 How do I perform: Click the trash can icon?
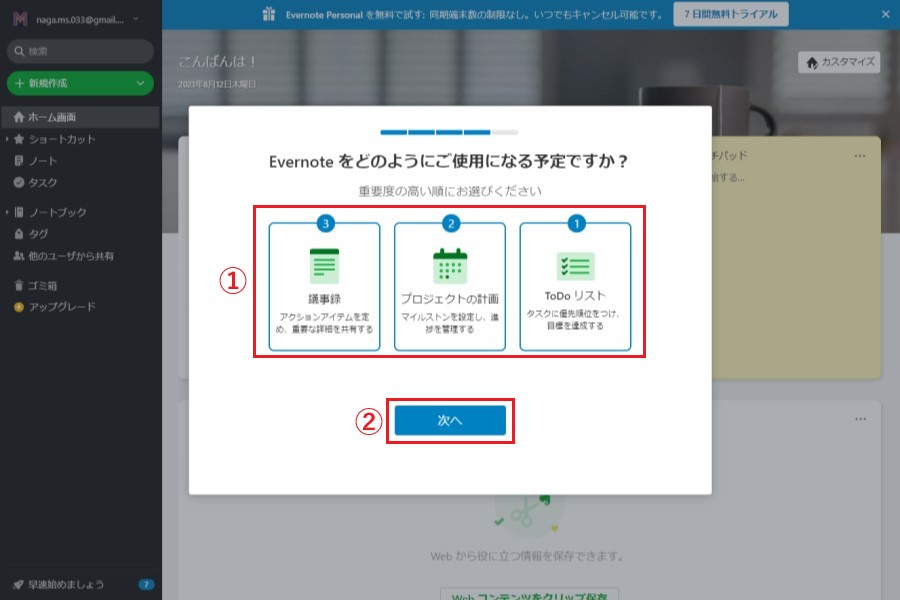[x=19, y=285]
